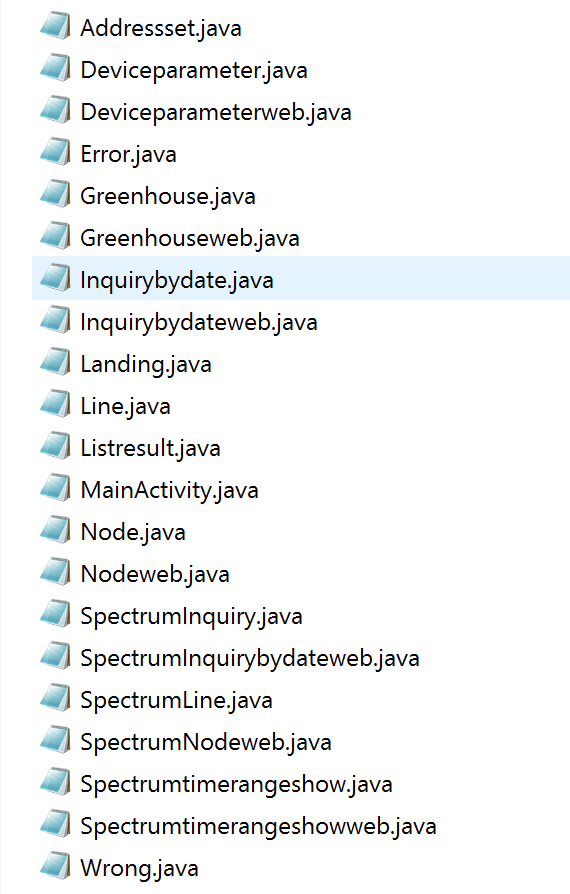Select the Greenhouseweb.java file name
This screenshot has height=894, width=570.
190,238
